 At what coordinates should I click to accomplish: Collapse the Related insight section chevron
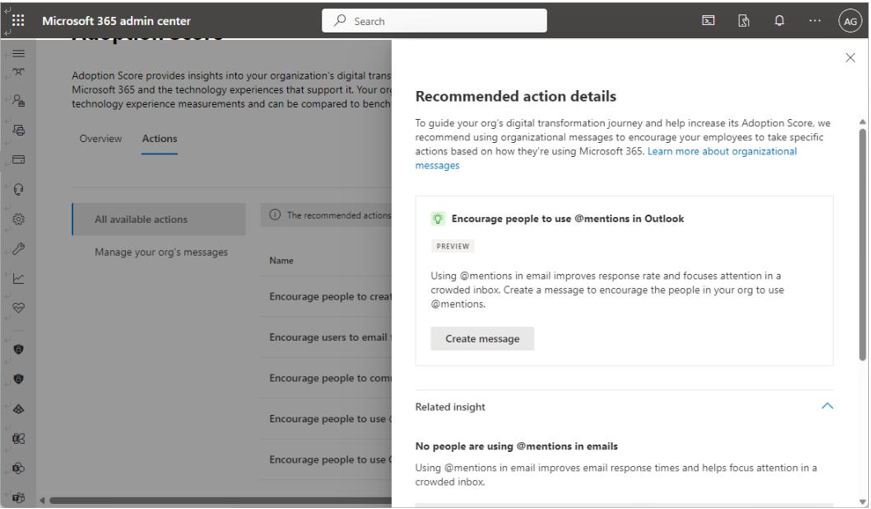tap(827, 406)
